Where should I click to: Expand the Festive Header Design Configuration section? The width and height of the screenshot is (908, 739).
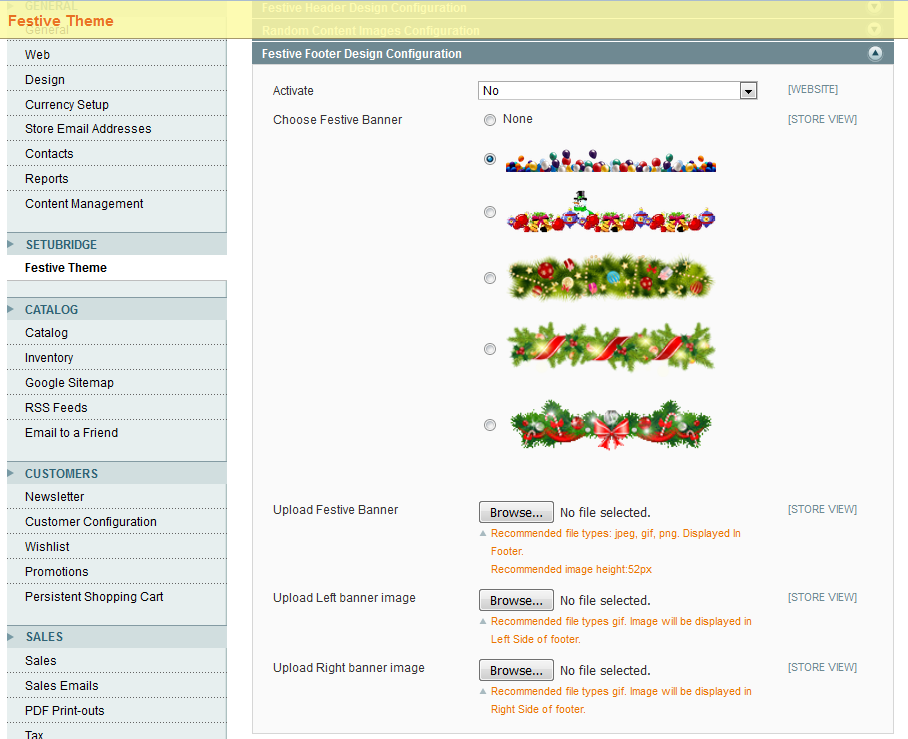[x=875, y=7]
